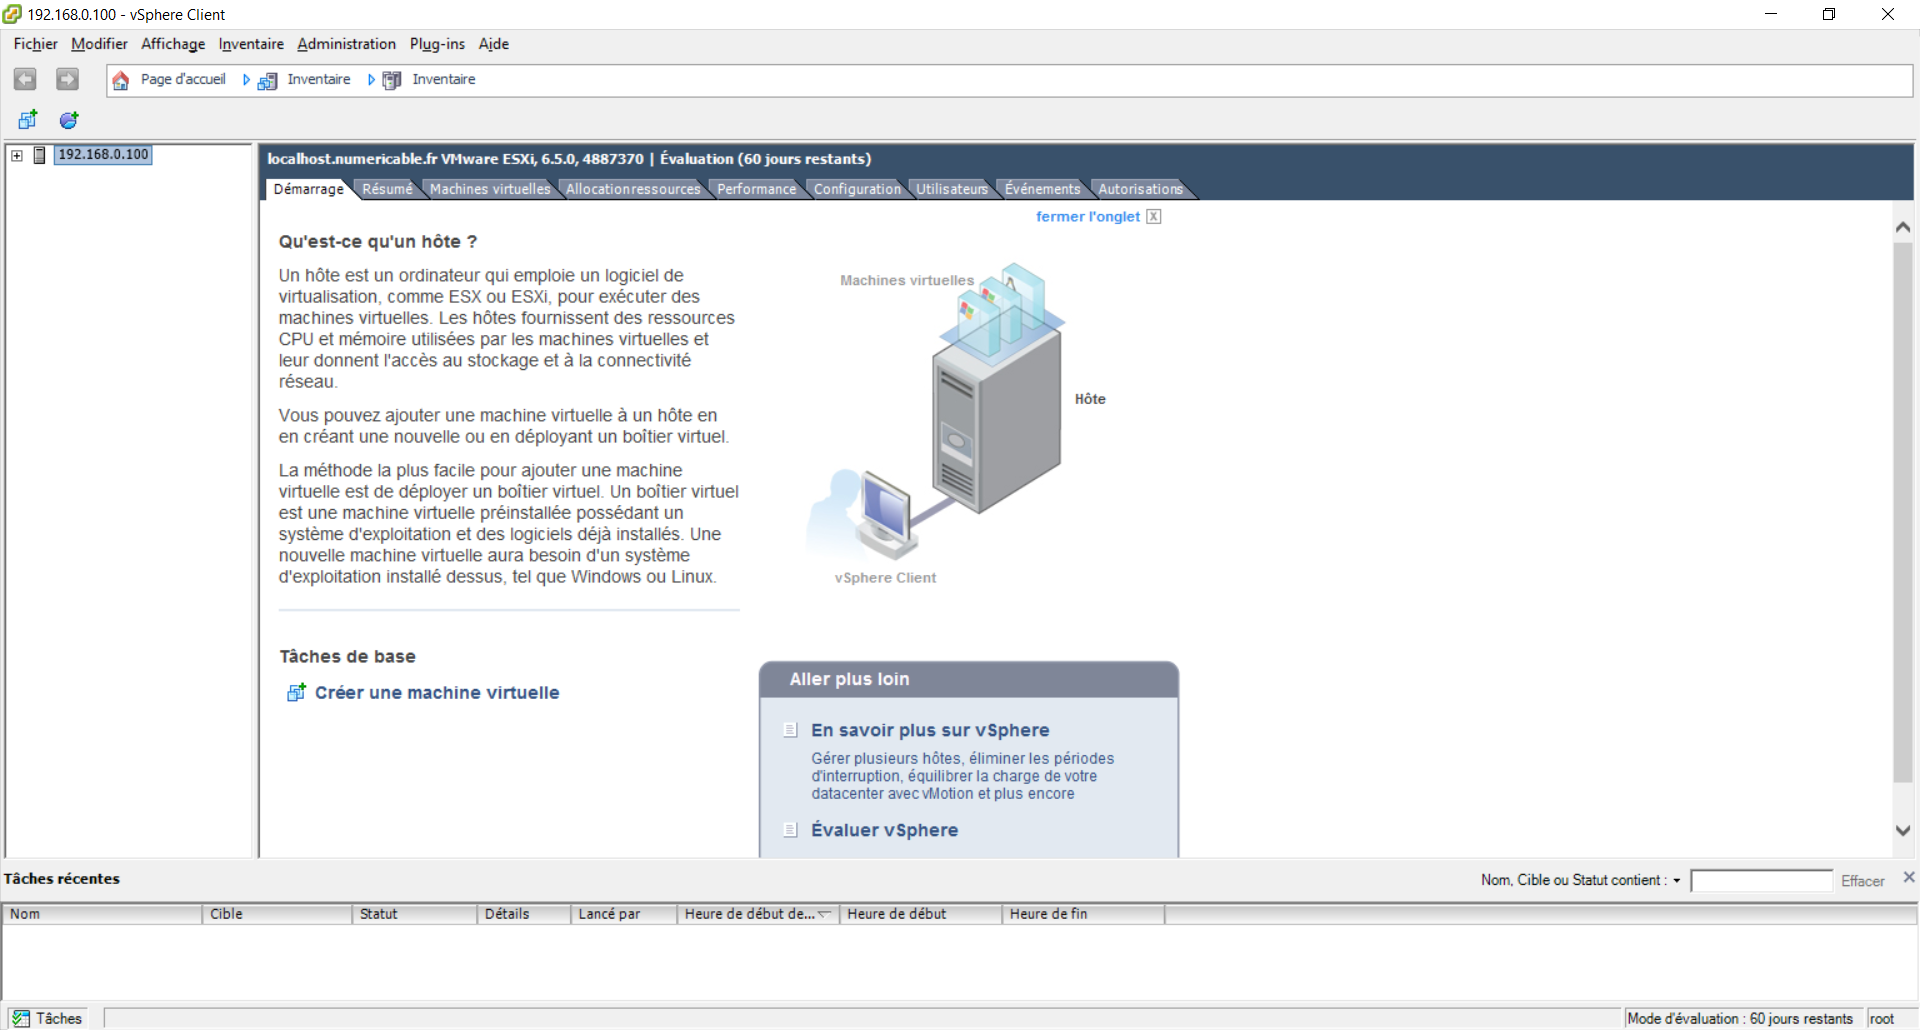Sort tasks by Heure de début column header
The height and width of the screenshot is (1030, 1920).
(x=921, y=913)
